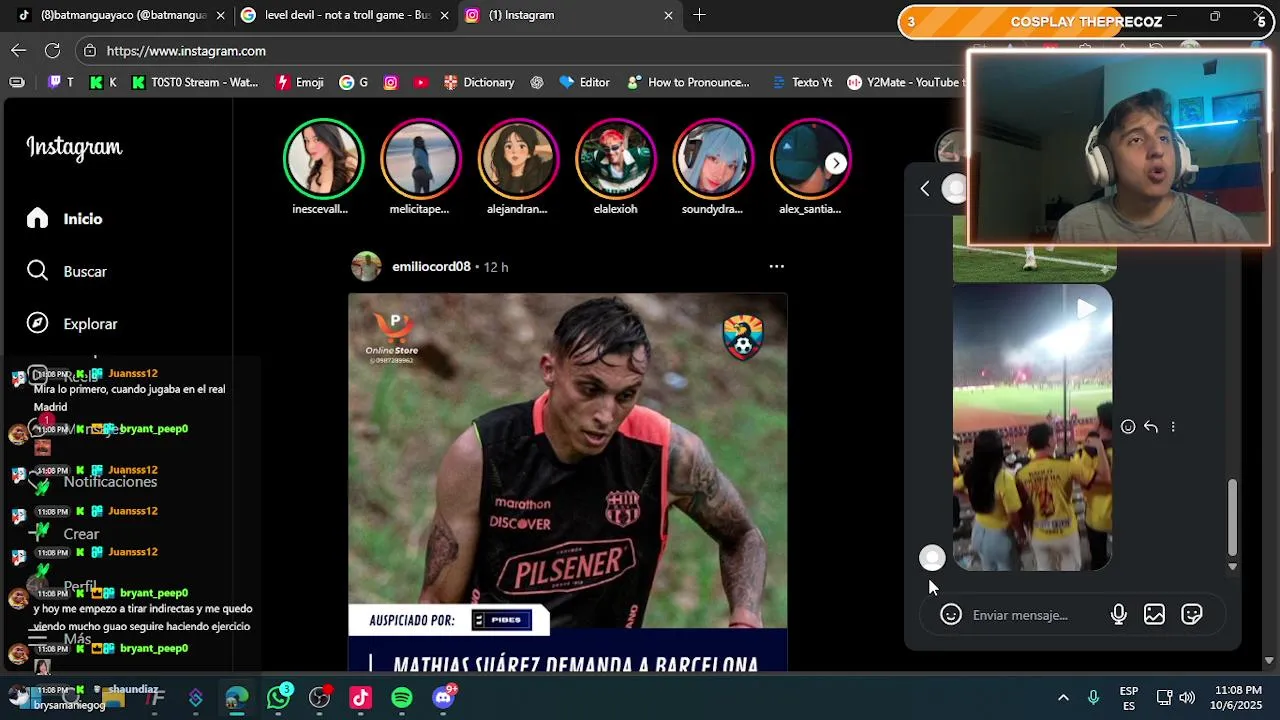Switch ESP keyboard language indicator

pos(1129,698)
